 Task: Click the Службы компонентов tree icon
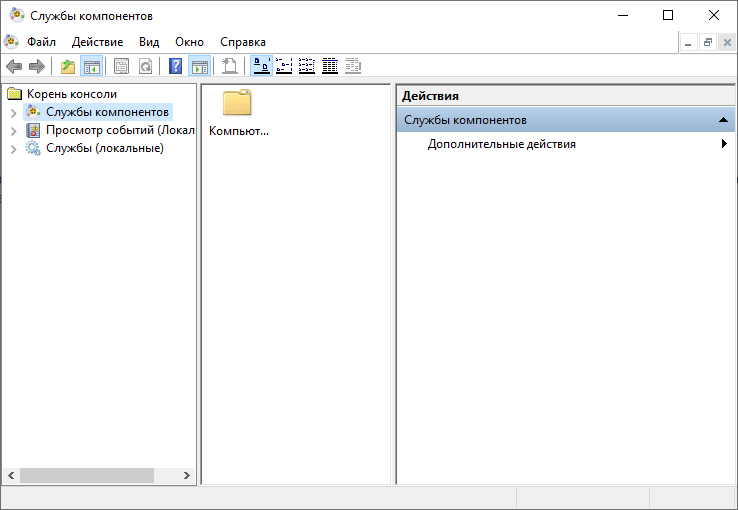click(33, 112)
